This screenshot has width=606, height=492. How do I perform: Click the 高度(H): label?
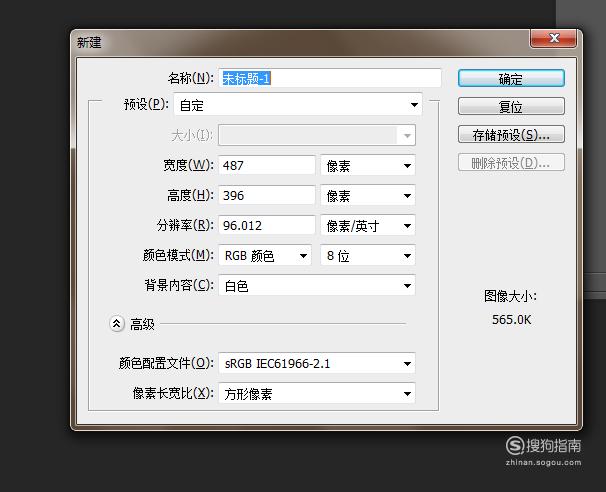(x=191, y=196)
